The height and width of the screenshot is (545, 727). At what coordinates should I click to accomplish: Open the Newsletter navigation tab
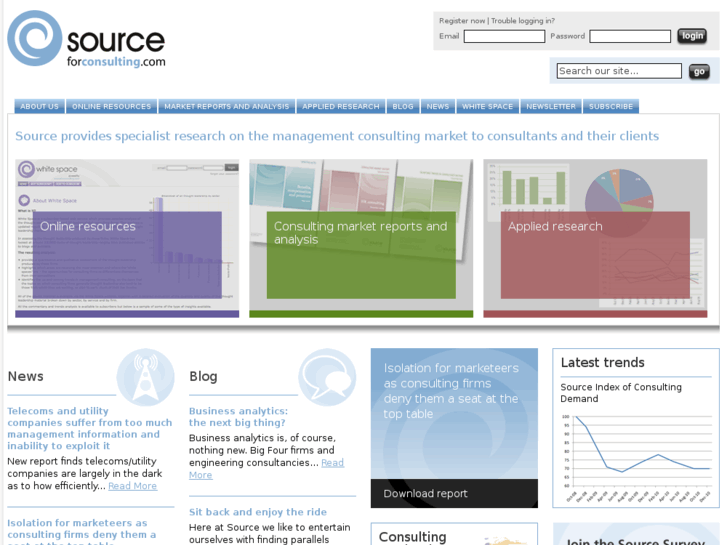pos(551,106)
